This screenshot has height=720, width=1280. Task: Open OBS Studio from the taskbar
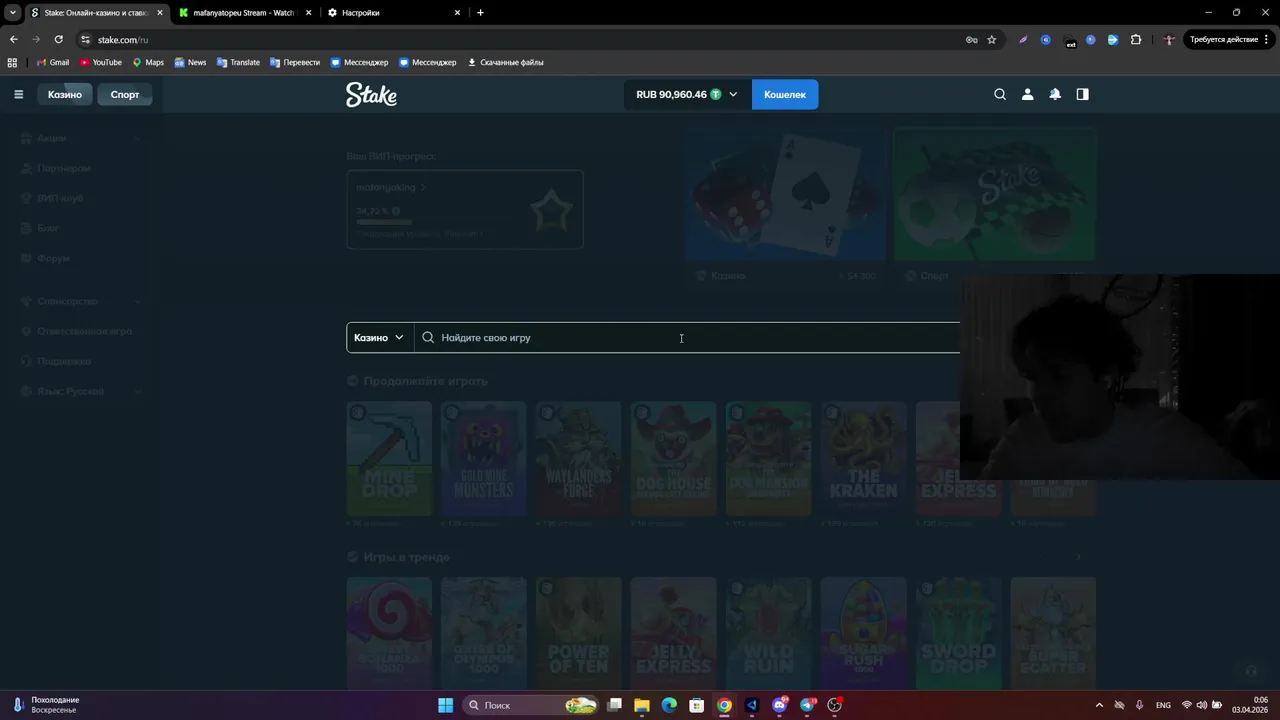point(835,705)
